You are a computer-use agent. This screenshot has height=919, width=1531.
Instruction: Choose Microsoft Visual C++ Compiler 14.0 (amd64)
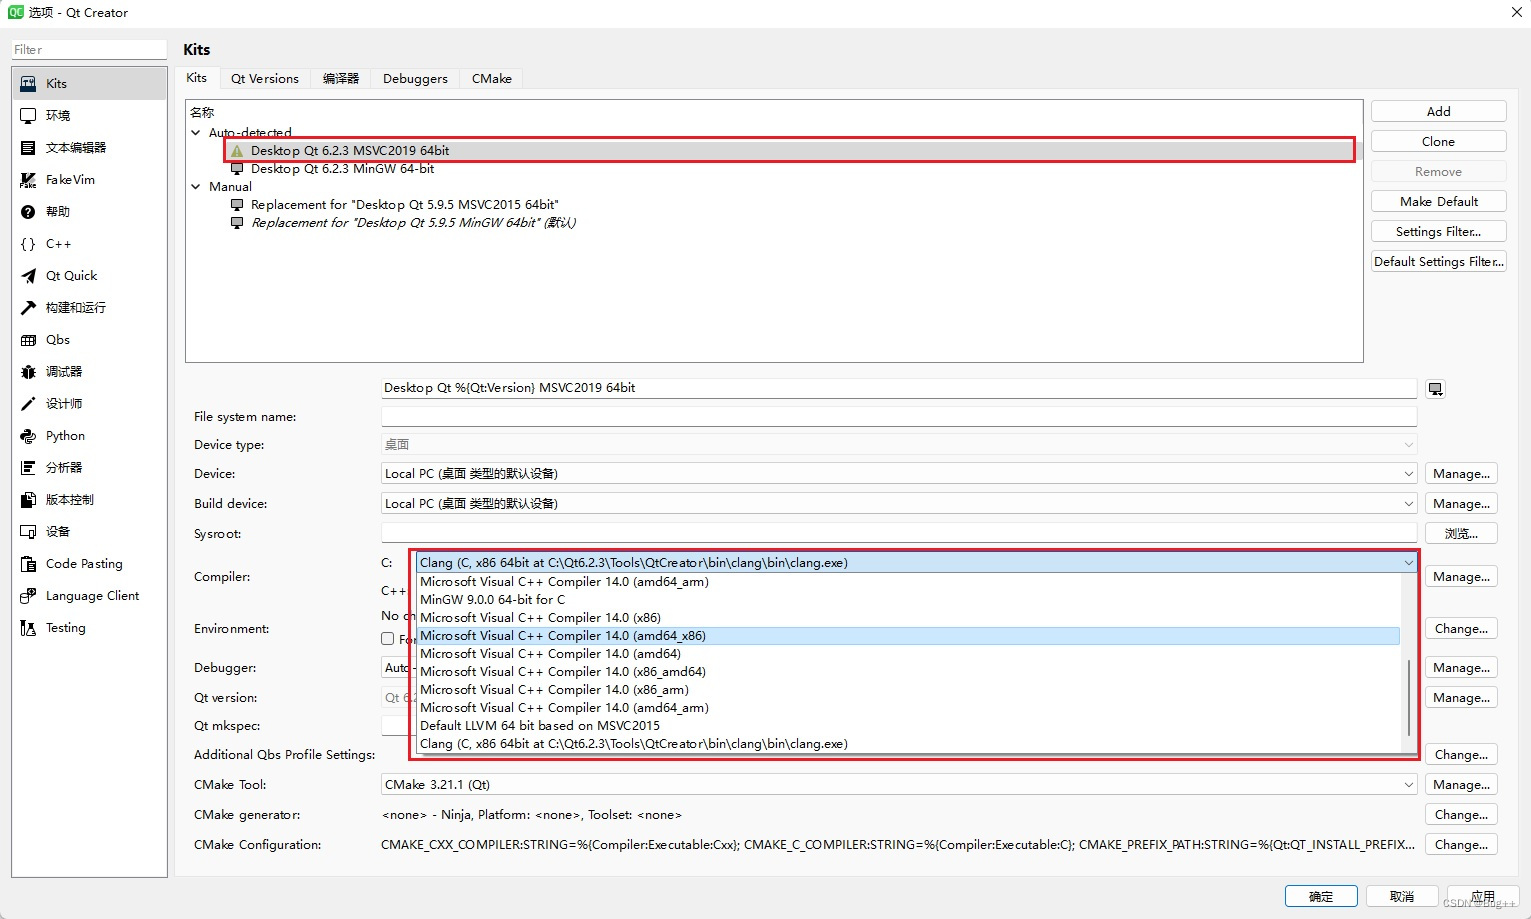coord(908,654)
